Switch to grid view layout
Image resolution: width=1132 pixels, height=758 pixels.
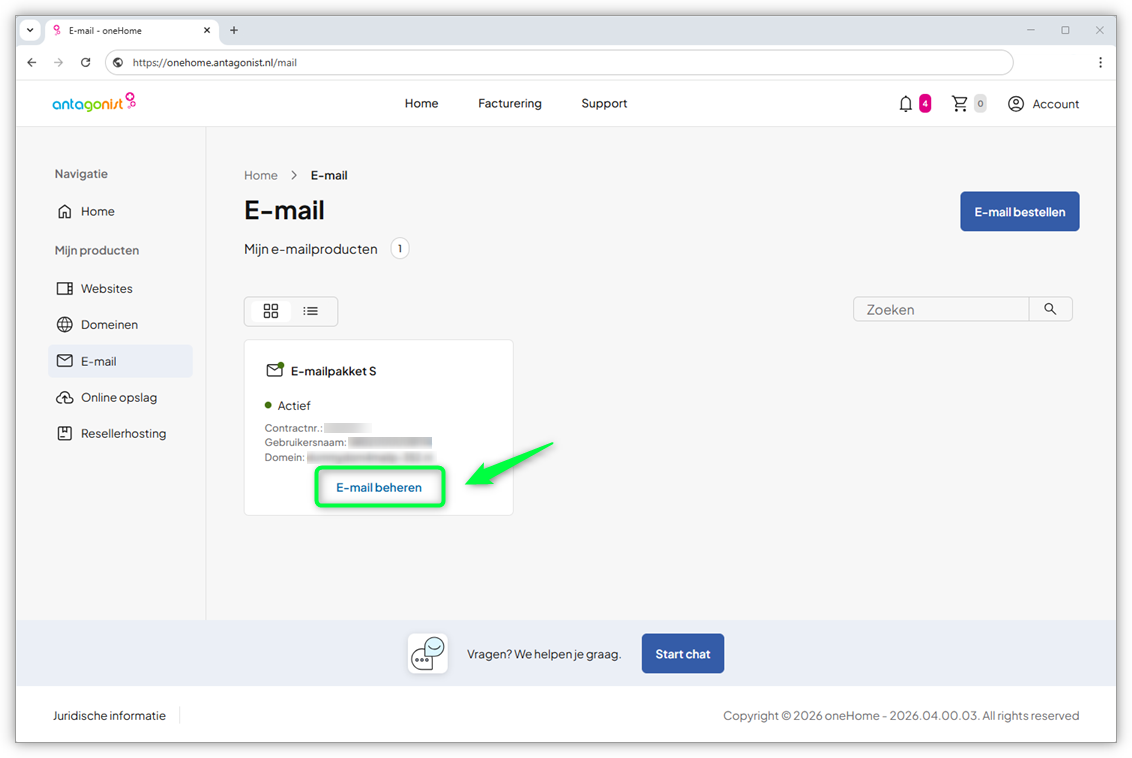(270, 311)
